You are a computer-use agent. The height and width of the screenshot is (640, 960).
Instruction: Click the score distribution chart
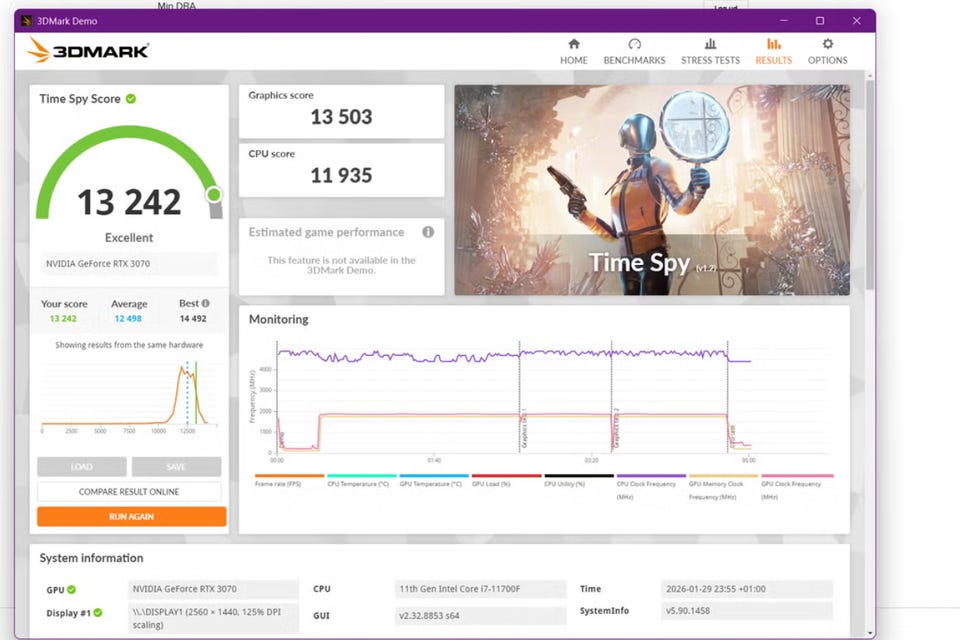tap(129, 395)
